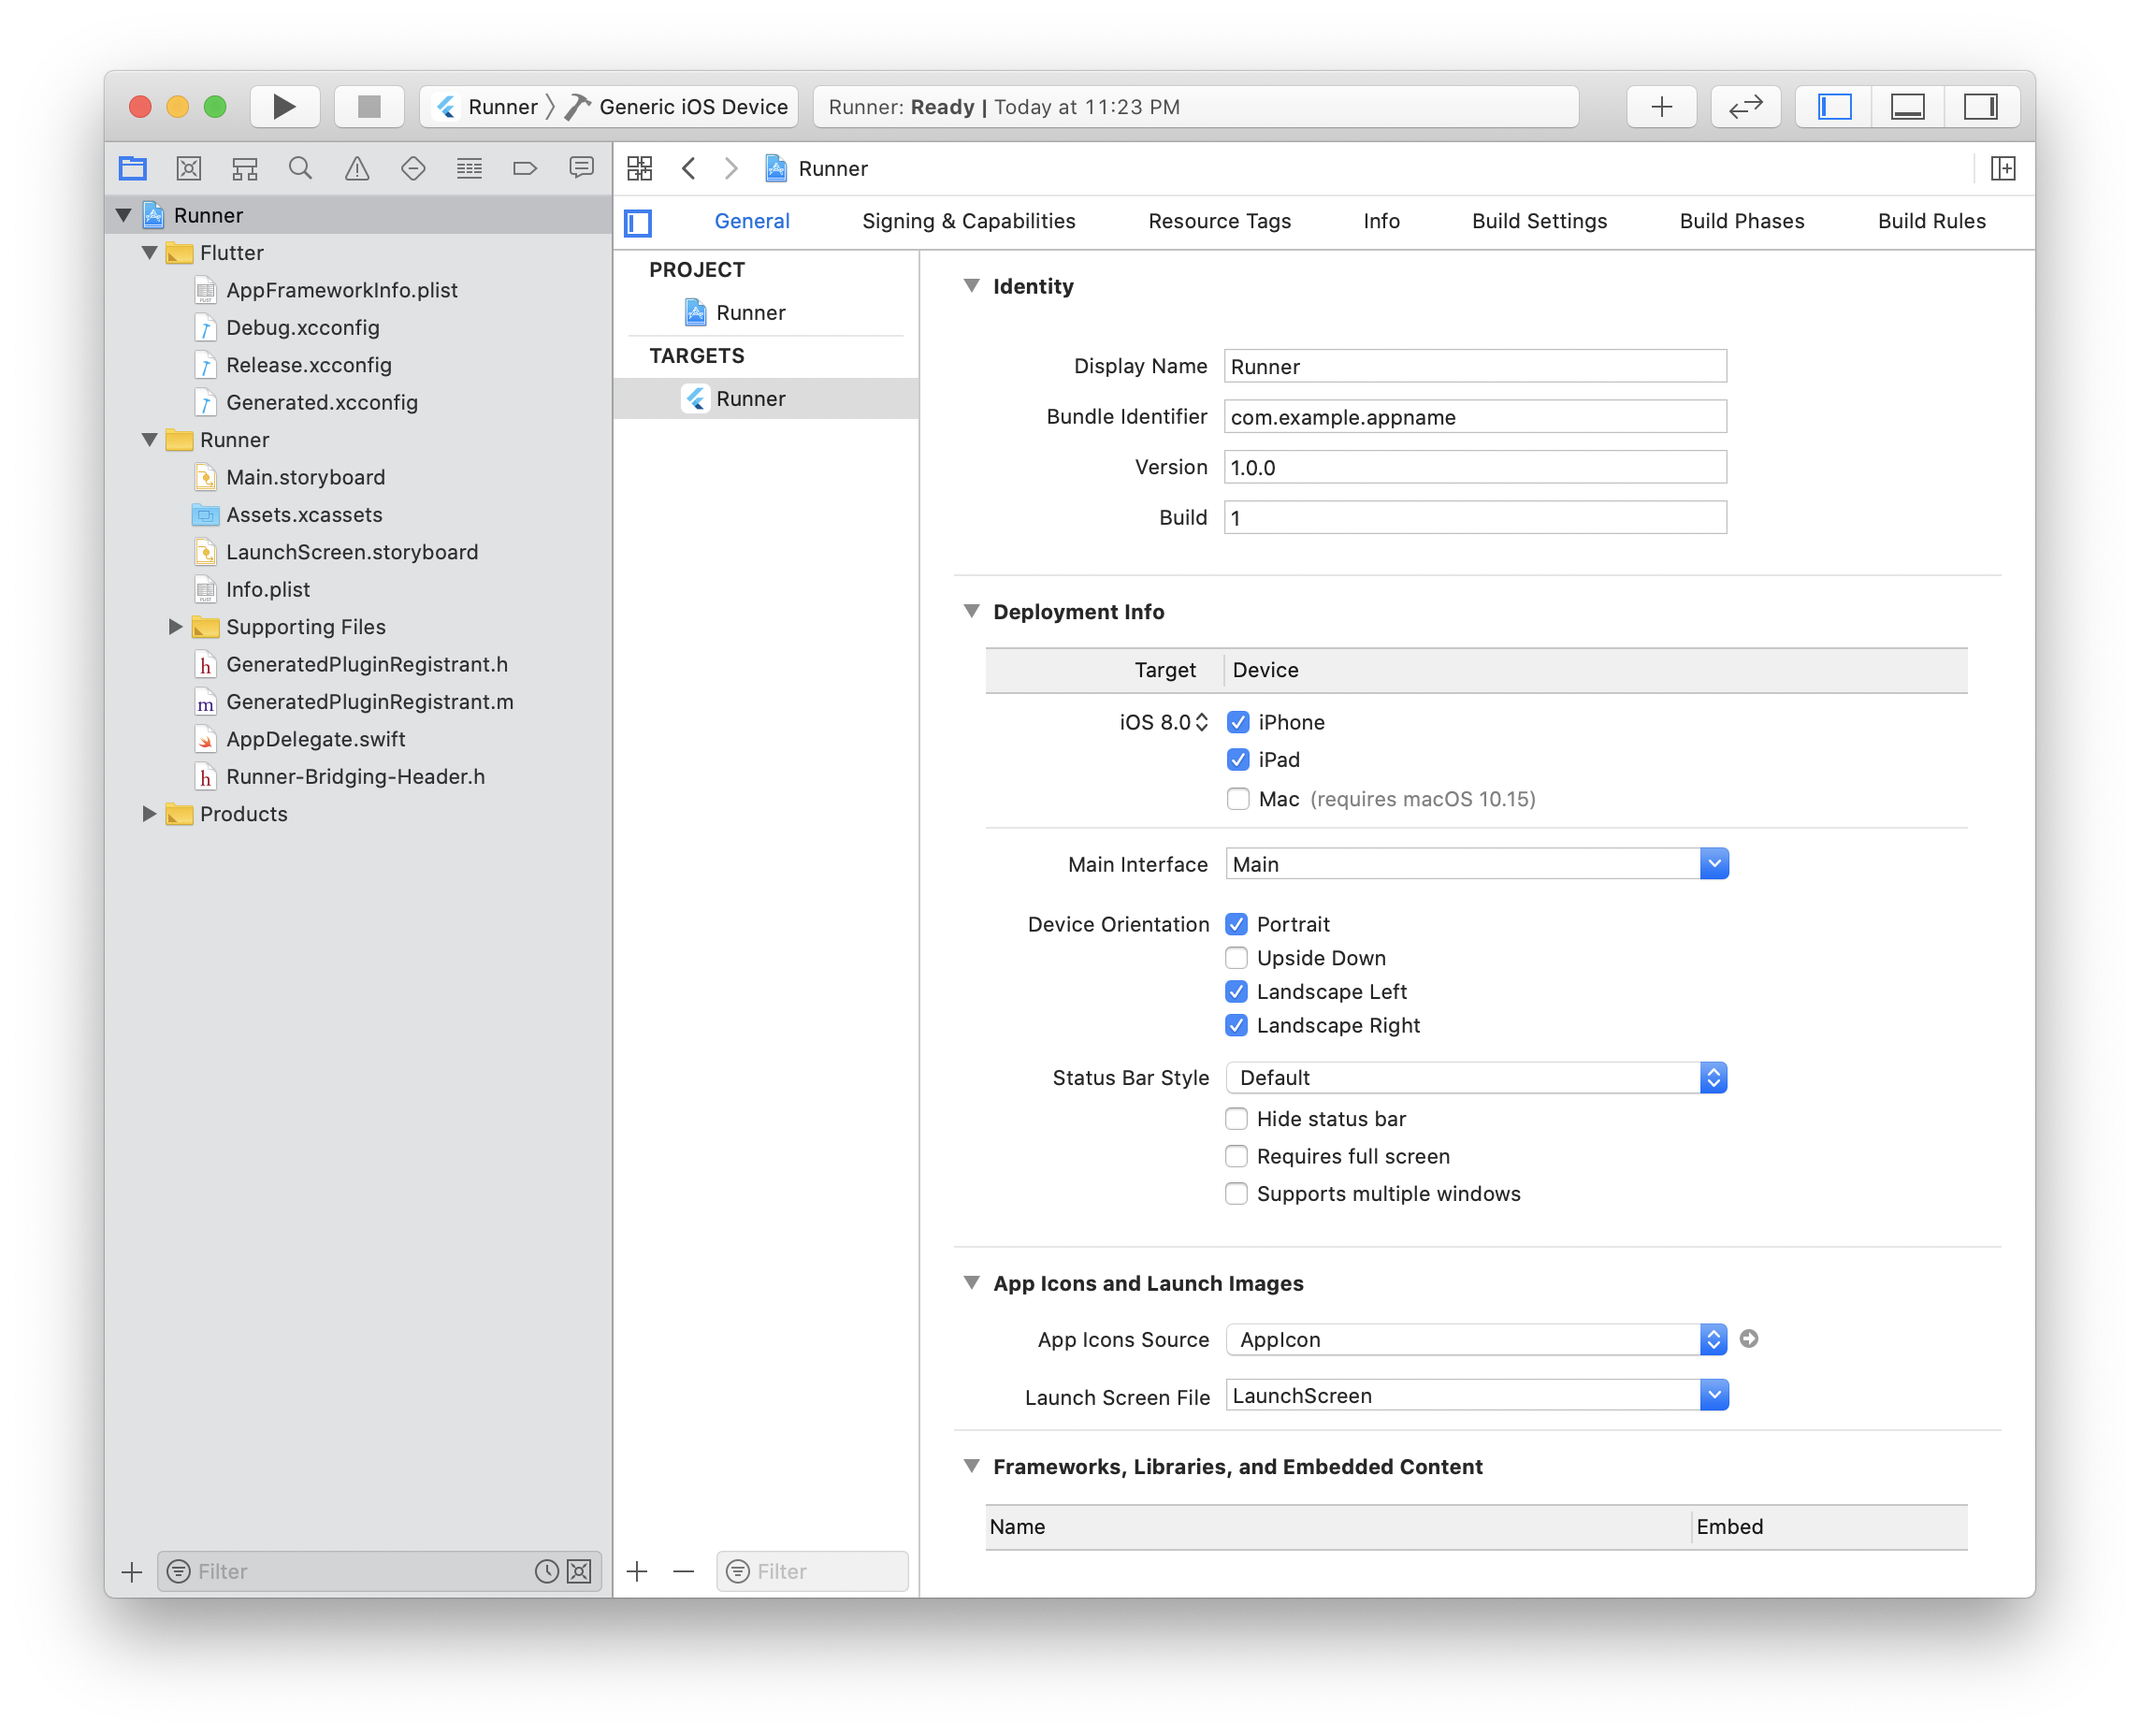Switch to the Signing & Capabilities tab
This screenshot has height=1736, width=2140.
[x=967, y=221]
